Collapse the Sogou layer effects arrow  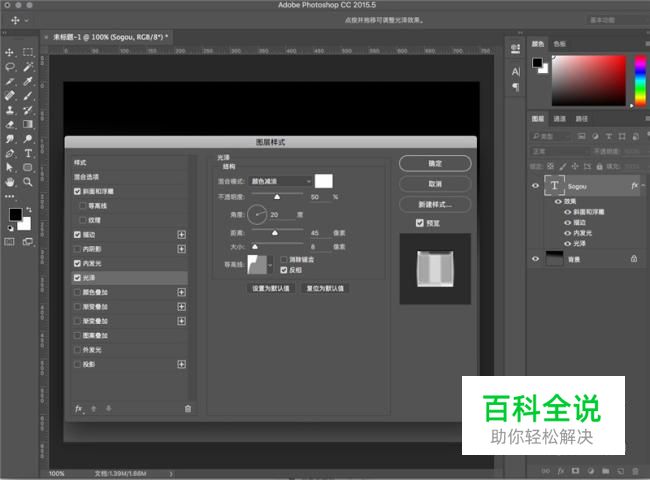pyautogui.click(x=643, y=186)
